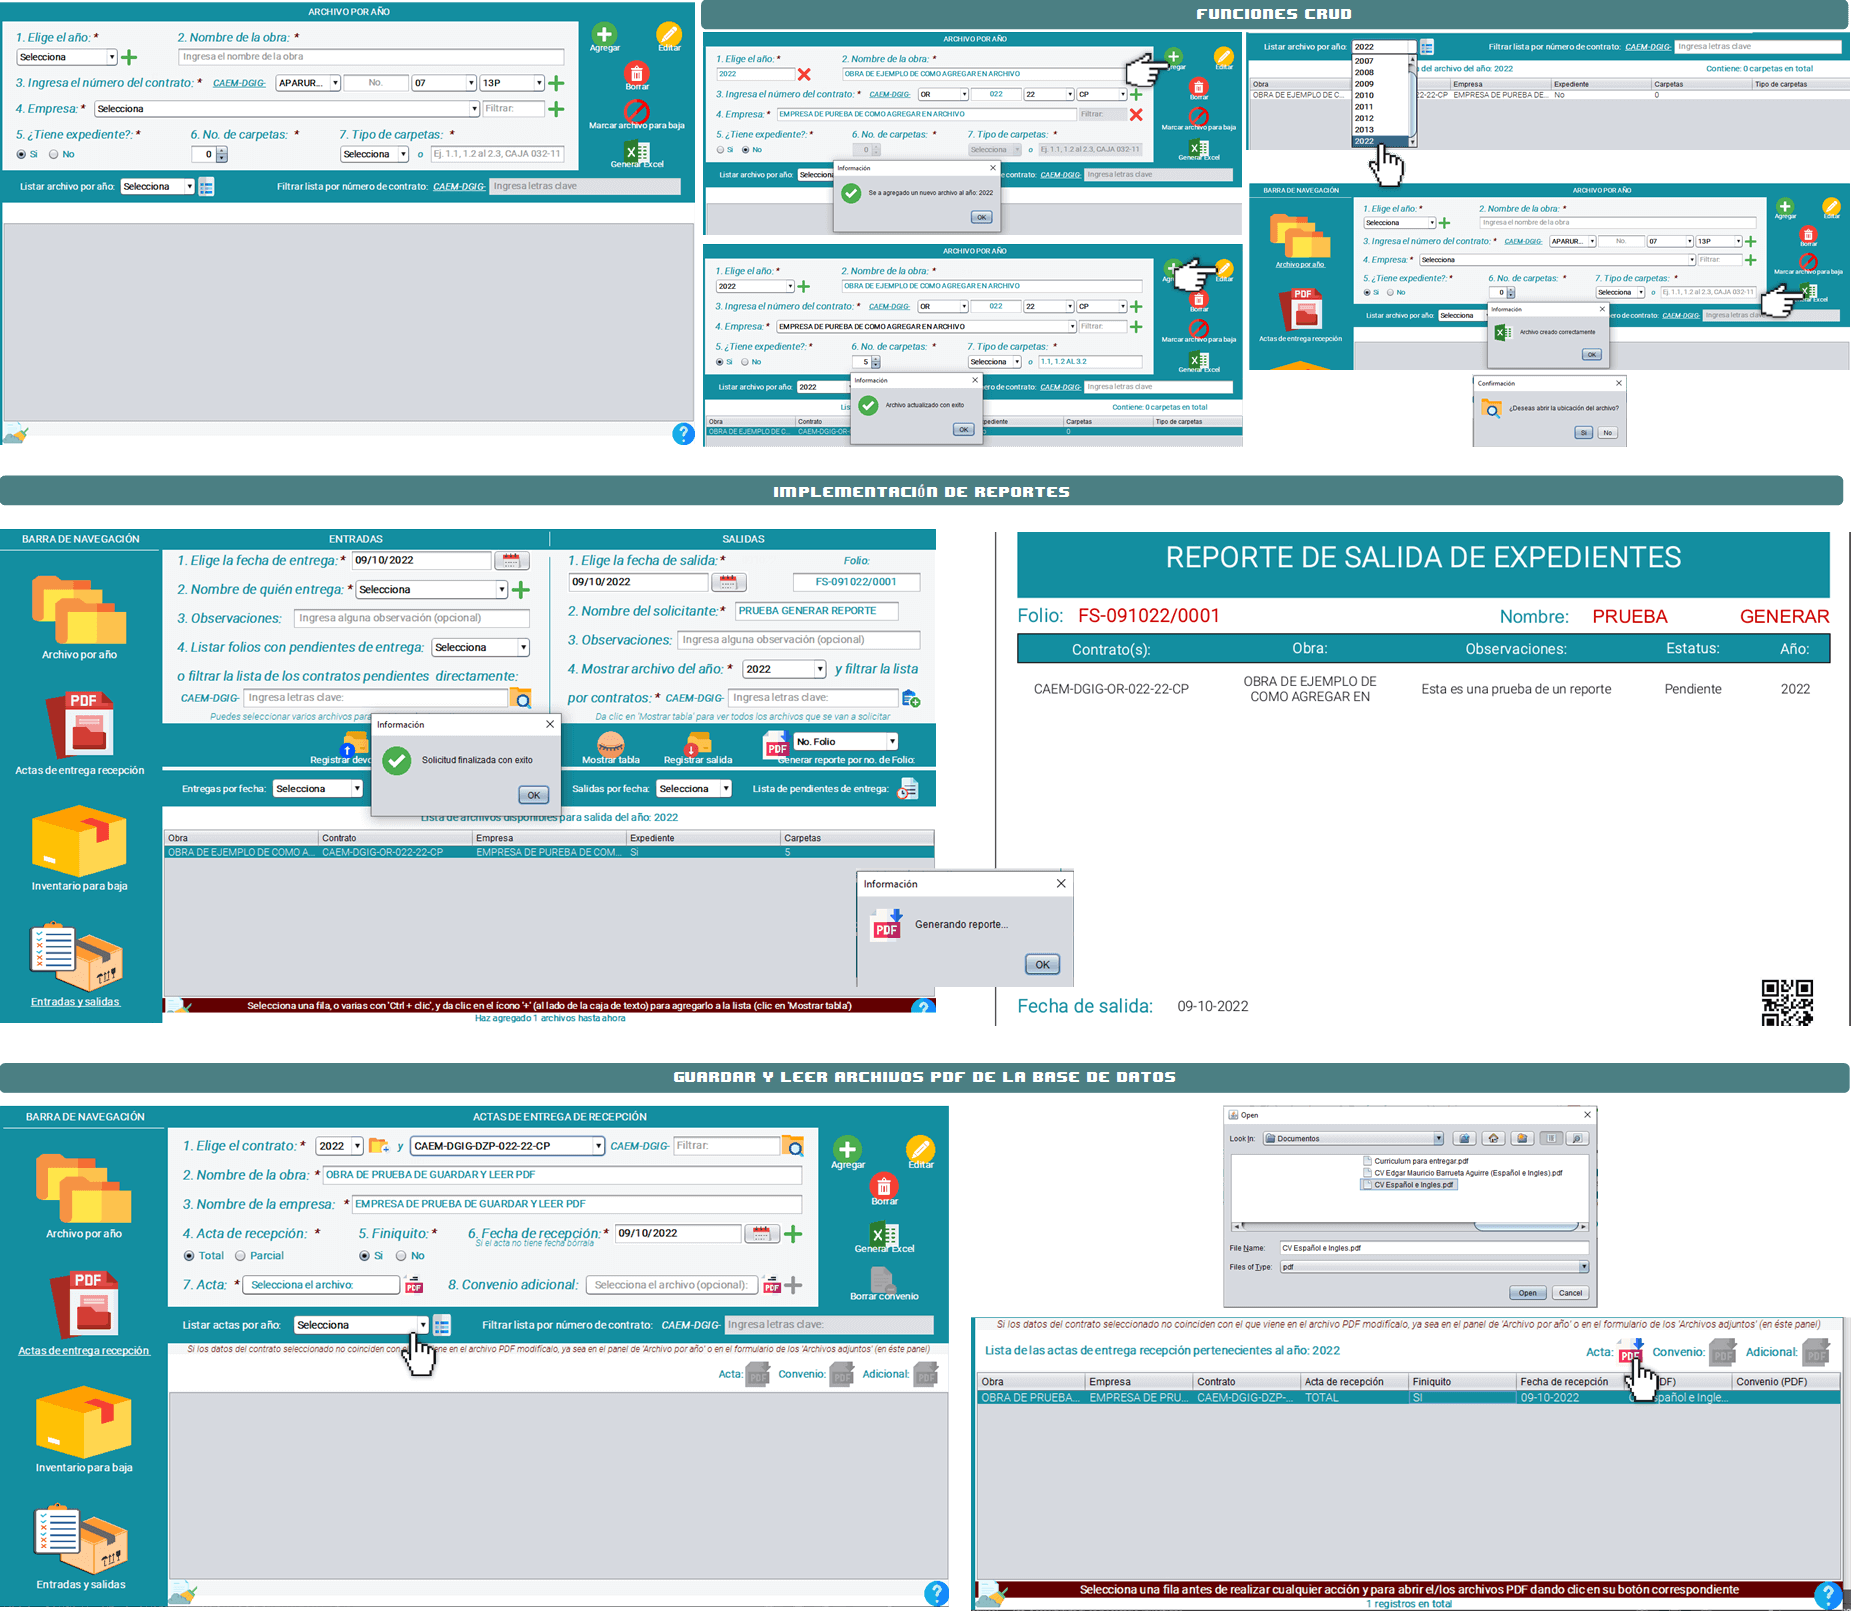Toggle the List view button in the Open dialog
The width and height of the screenshot is (1852, 1612).
[1551, 1138]
